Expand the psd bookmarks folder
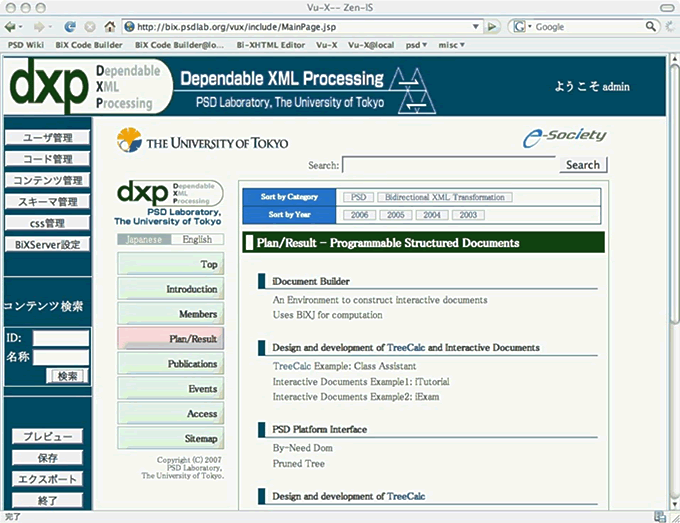The image size is (680, 523). click(x=416, y=45)
